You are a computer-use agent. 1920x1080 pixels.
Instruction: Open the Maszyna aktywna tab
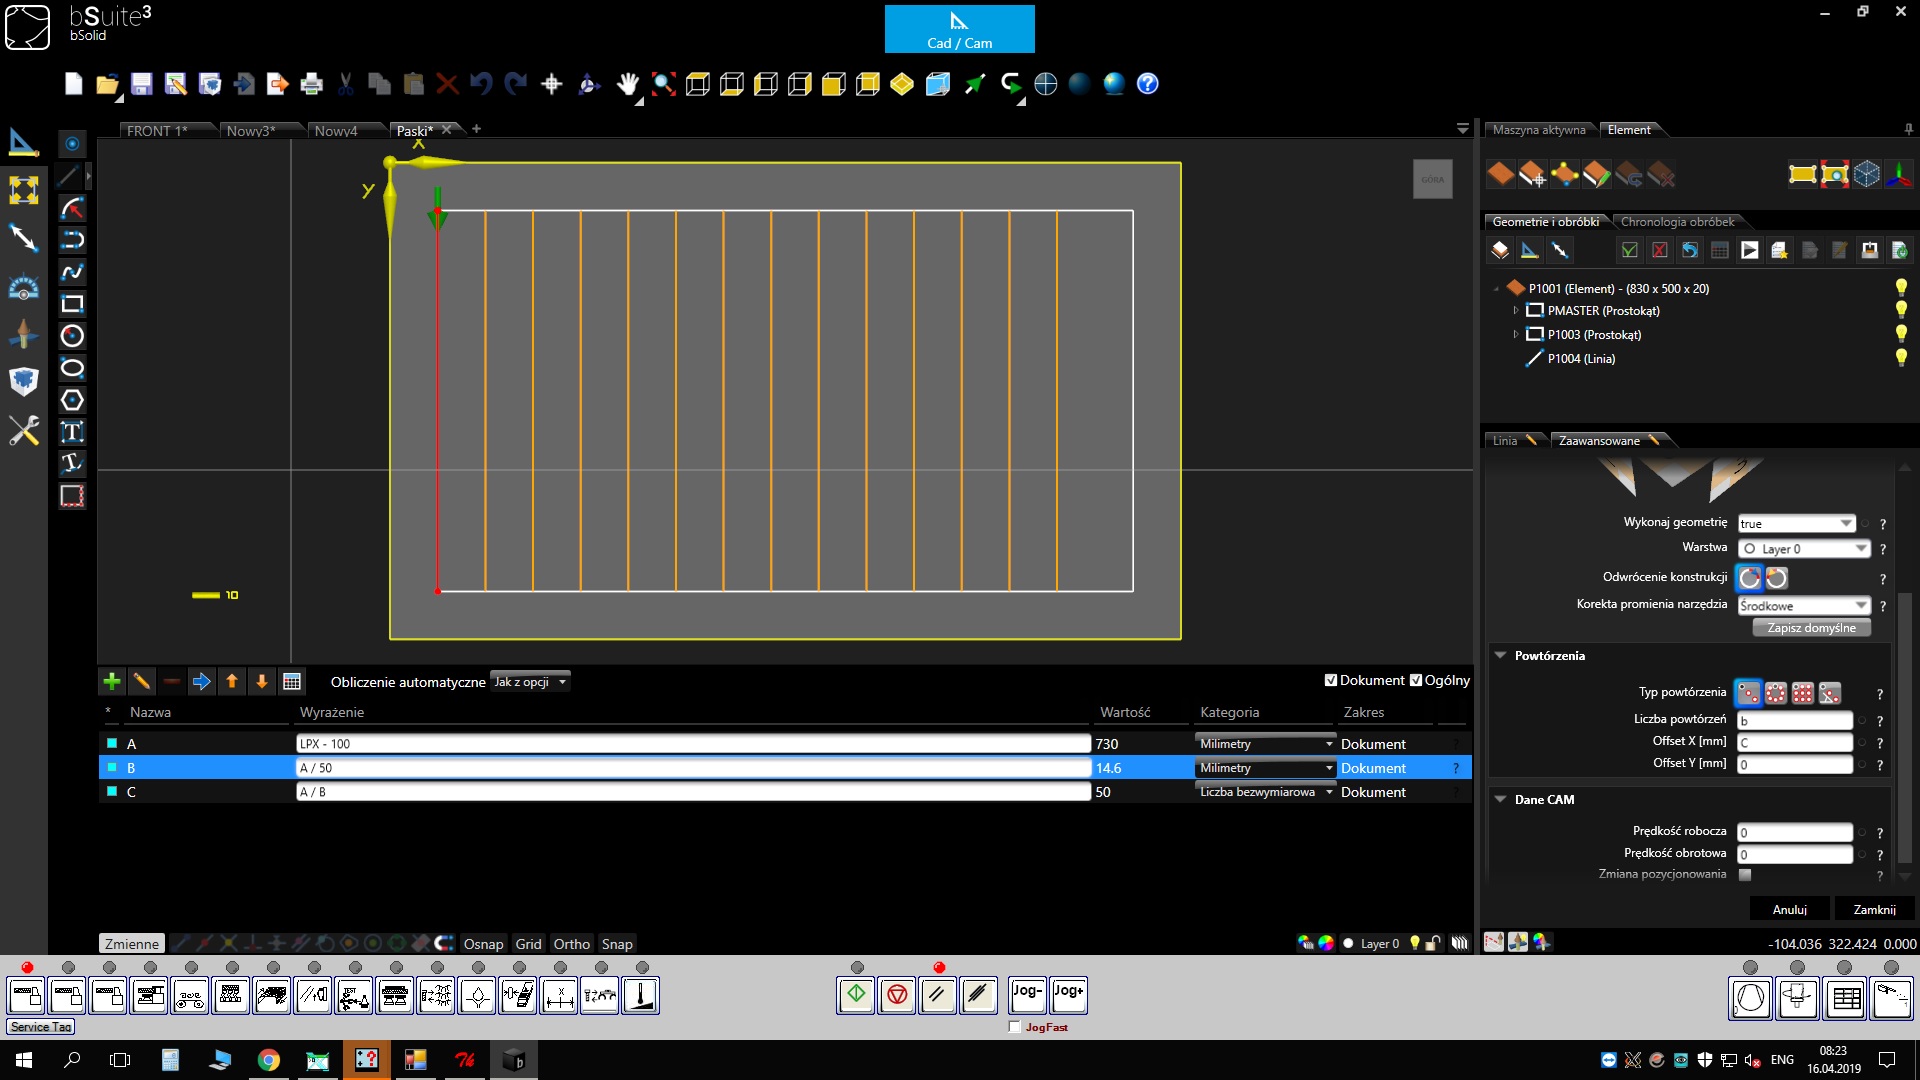pos(1539,130)
